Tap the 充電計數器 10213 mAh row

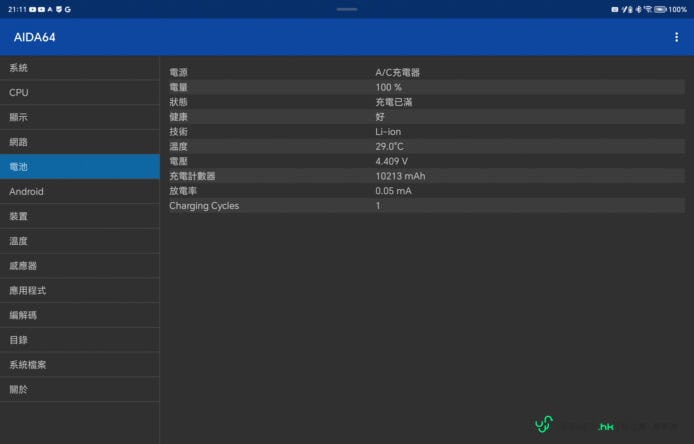426,176
